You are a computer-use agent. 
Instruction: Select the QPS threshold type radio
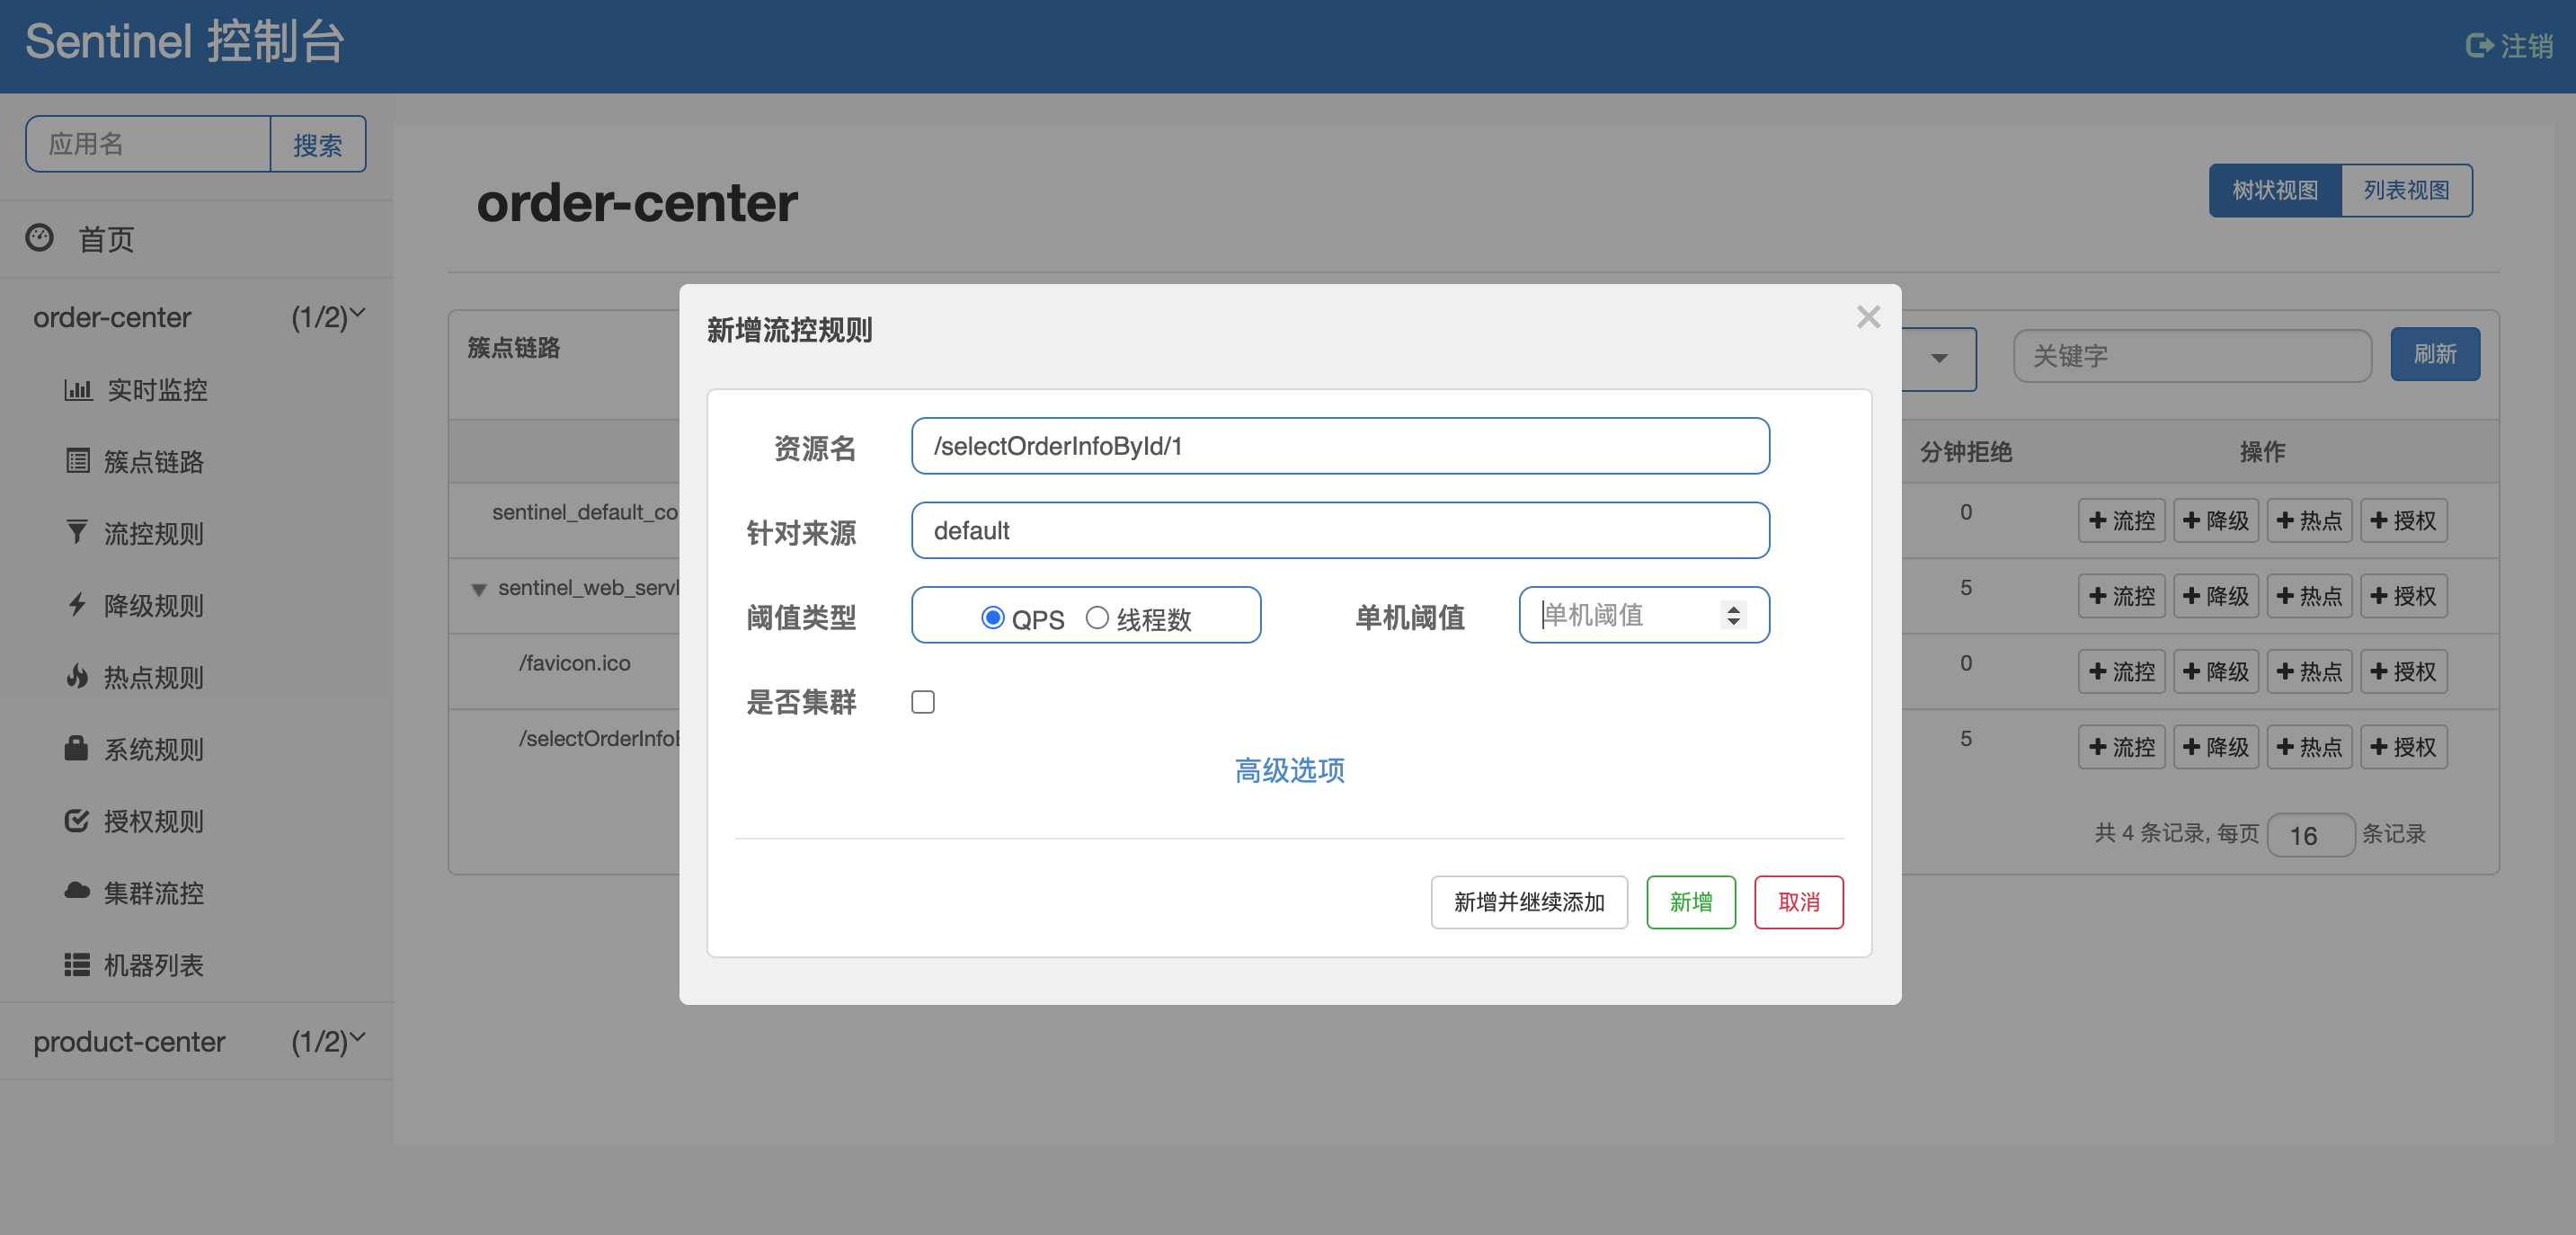pyautogui.click(x=992, y=617)
